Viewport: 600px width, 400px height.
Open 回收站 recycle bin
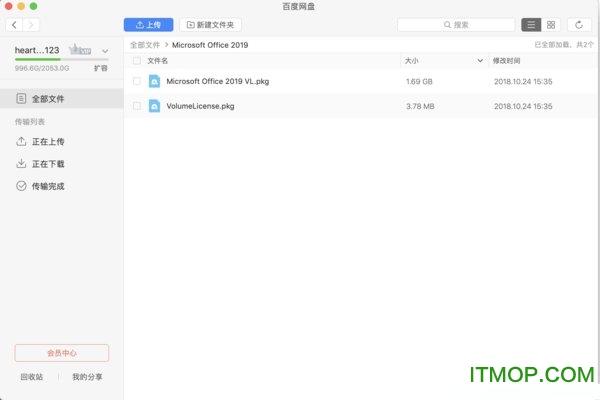(x=32, y=377)
